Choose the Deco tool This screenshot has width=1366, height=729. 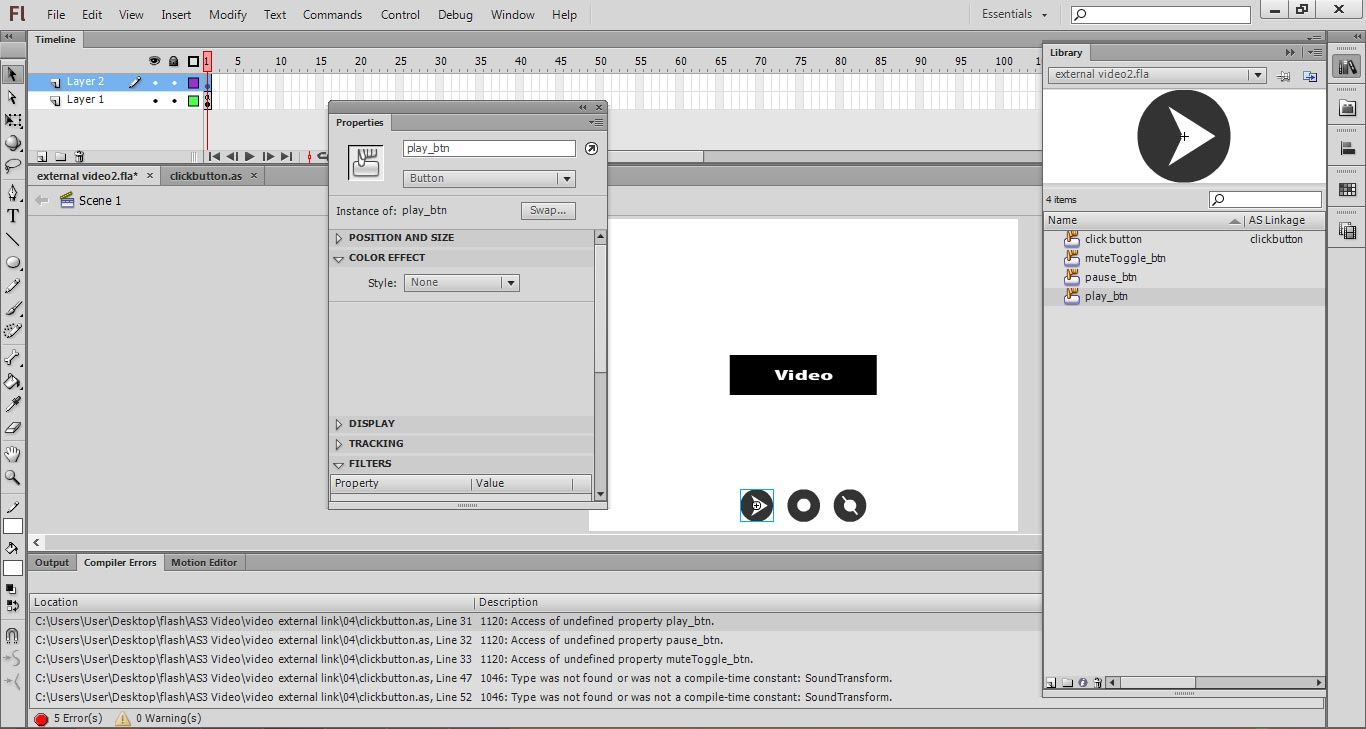pos(13,330)
